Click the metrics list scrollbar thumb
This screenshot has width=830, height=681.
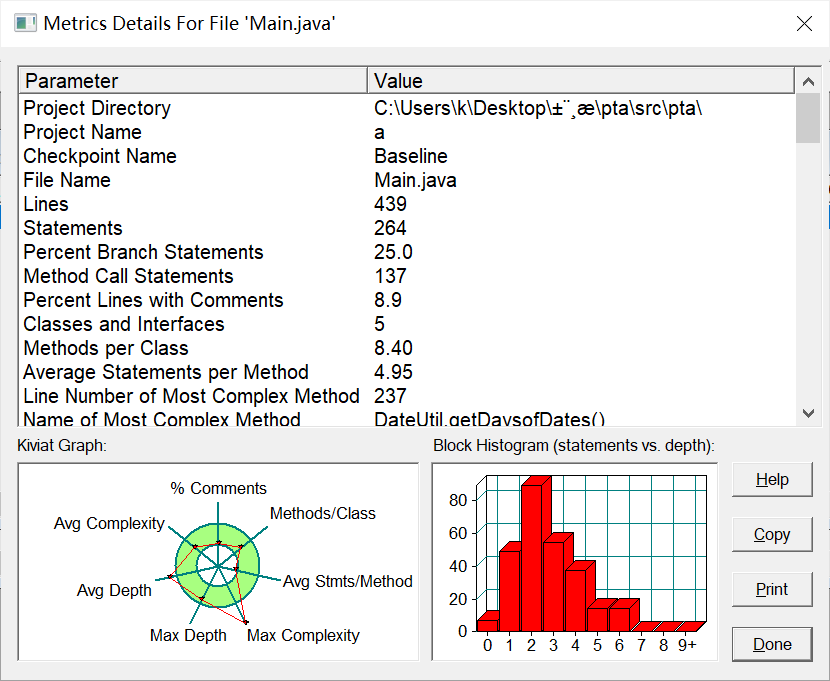[808, 118]
